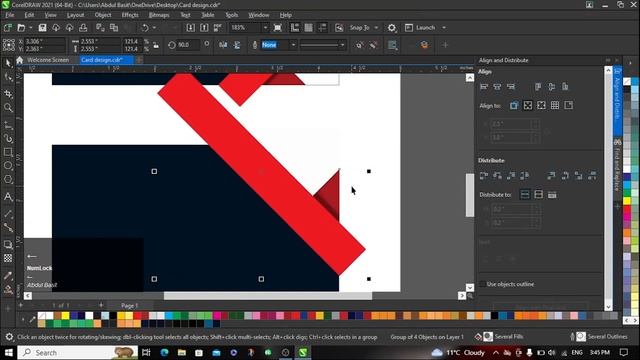This screenshot has width=640, height=360.
Task: Set Align to Grid
Action: point(555,106)
